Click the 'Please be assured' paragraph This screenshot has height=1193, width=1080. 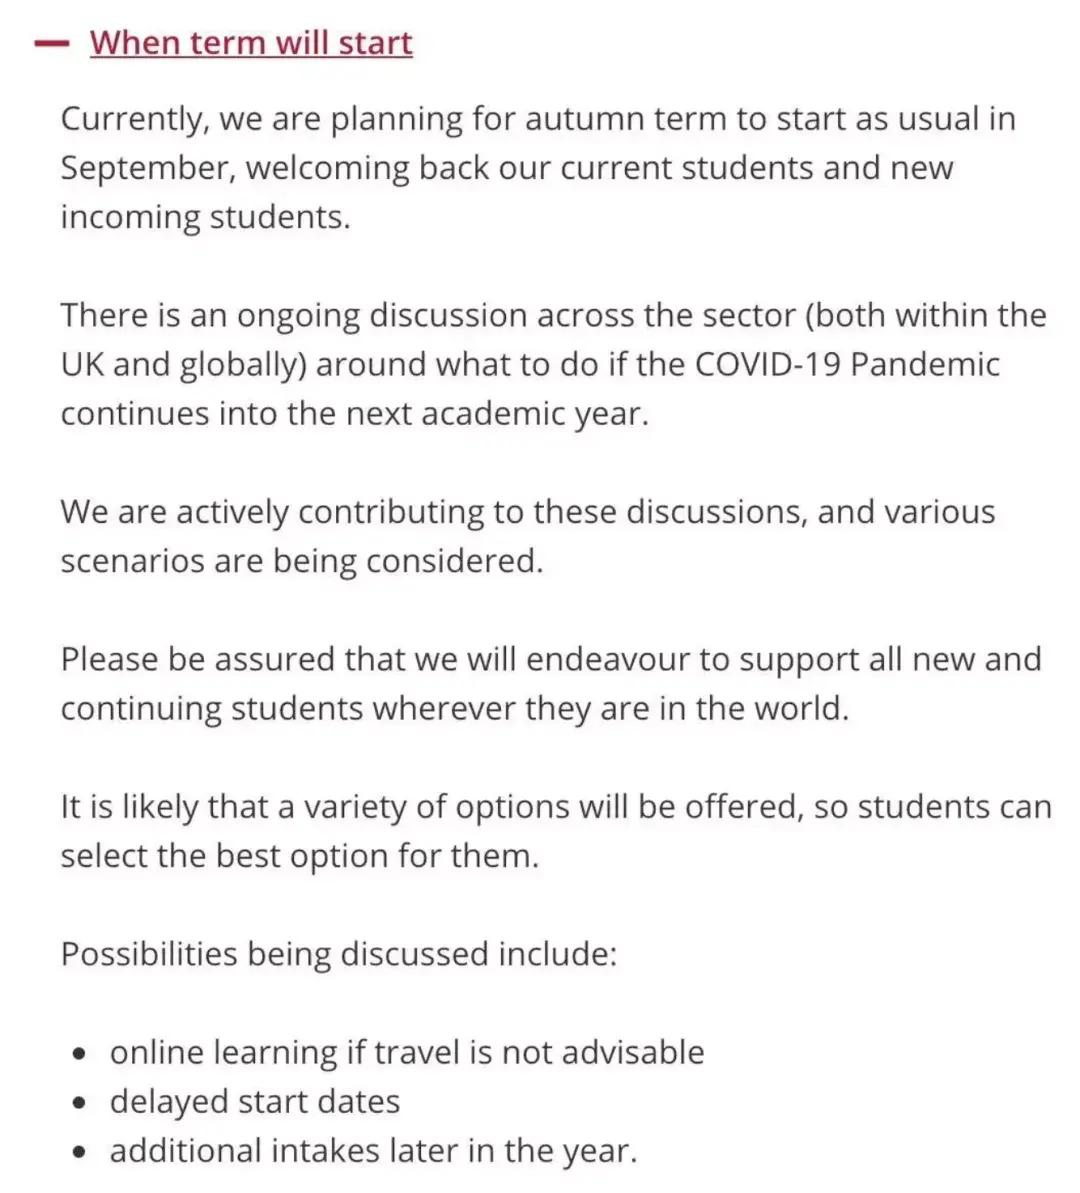550,683
